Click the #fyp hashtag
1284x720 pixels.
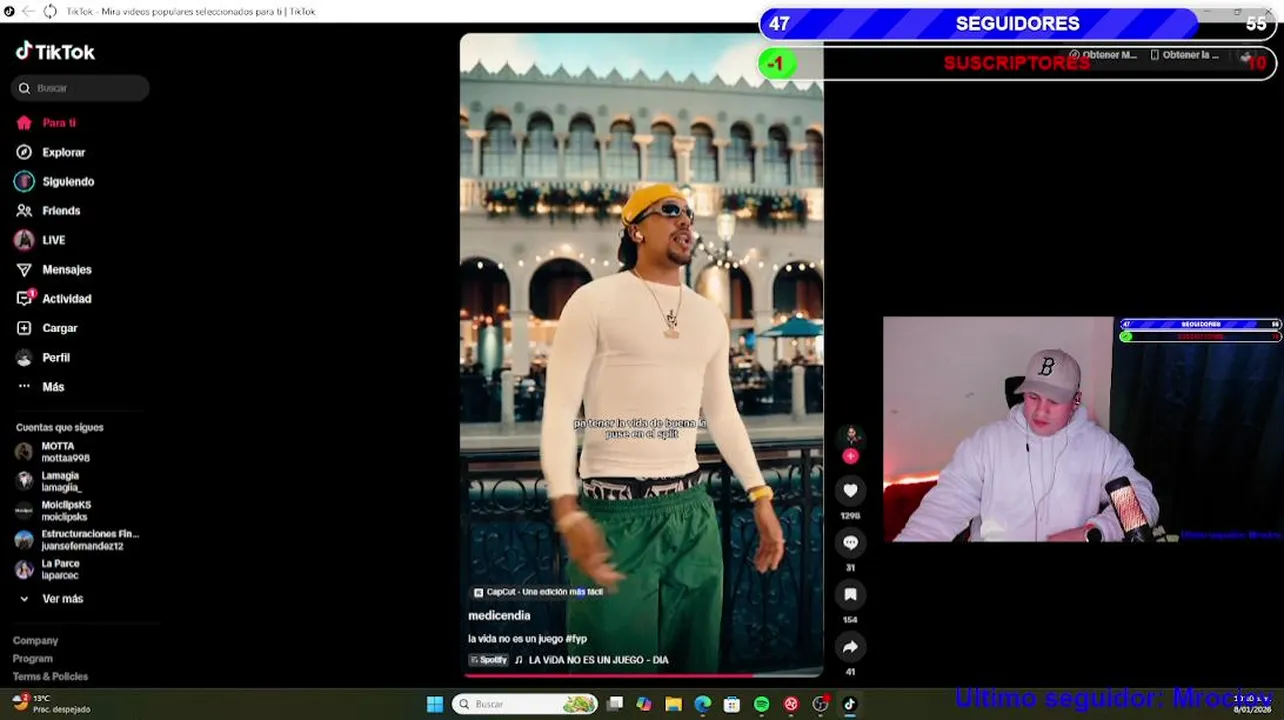576,639
